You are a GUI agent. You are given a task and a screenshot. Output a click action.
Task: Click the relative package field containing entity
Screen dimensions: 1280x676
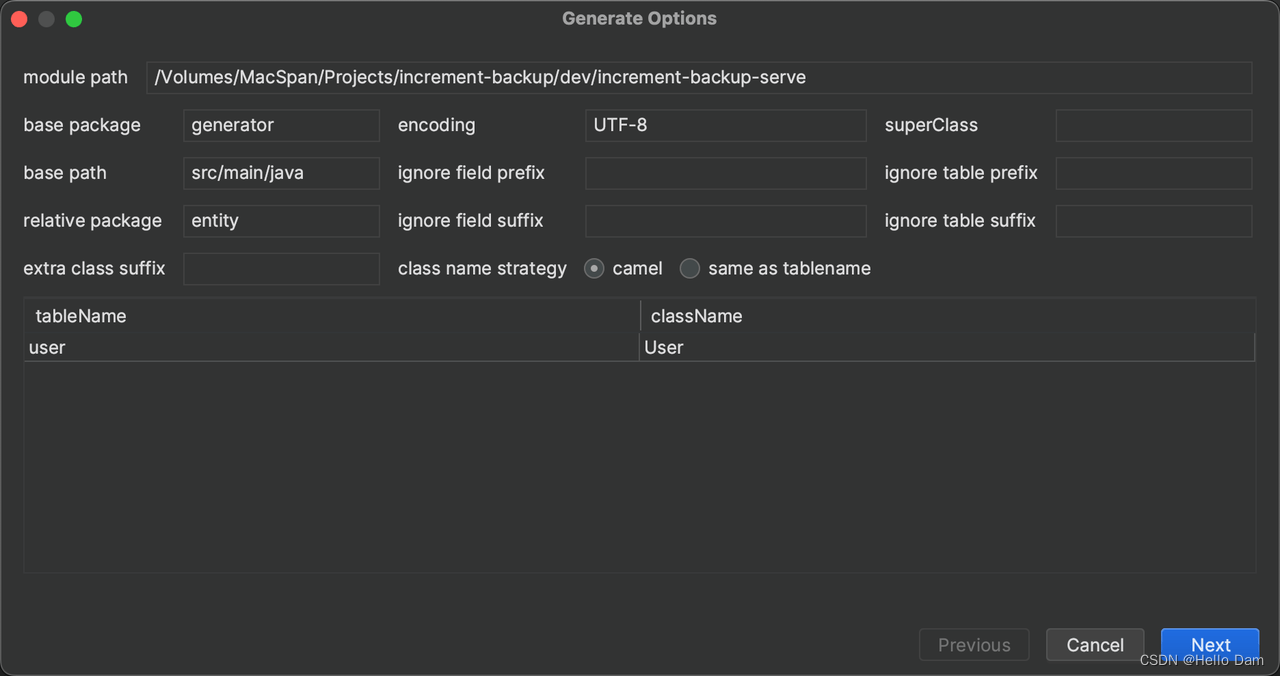281,220
